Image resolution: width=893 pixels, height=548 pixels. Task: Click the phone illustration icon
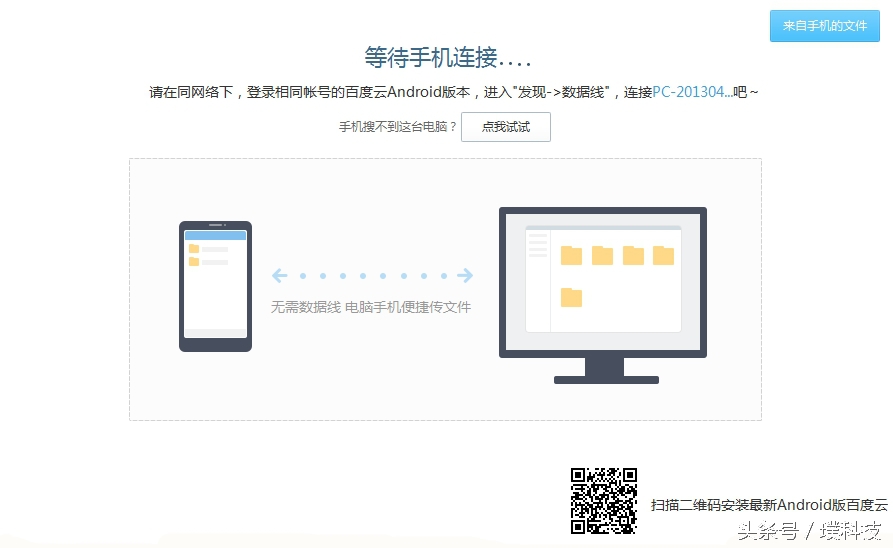(215, 287)
